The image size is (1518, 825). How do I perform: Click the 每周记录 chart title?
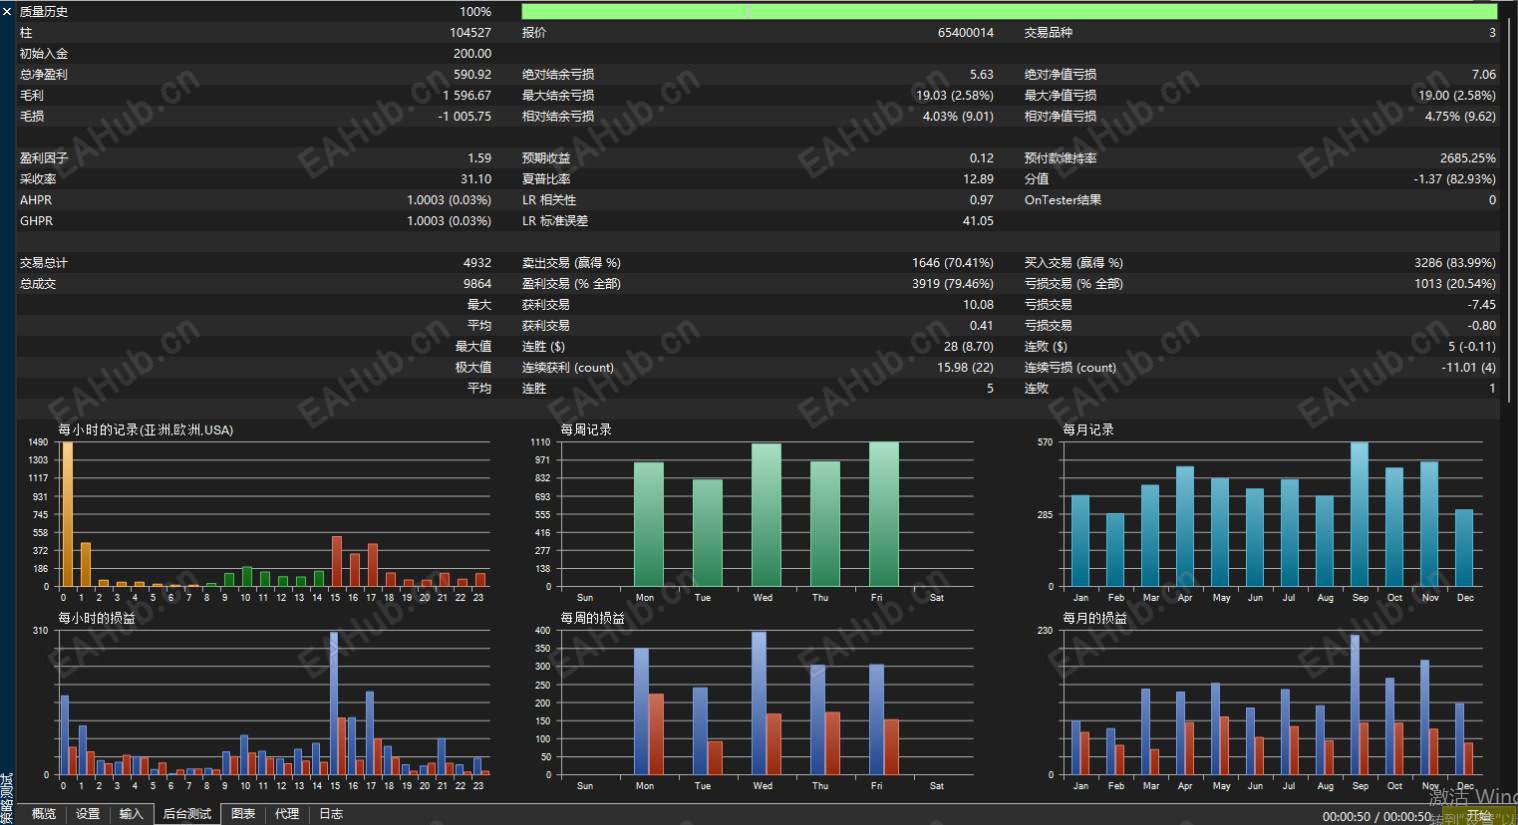click(586, 430)
